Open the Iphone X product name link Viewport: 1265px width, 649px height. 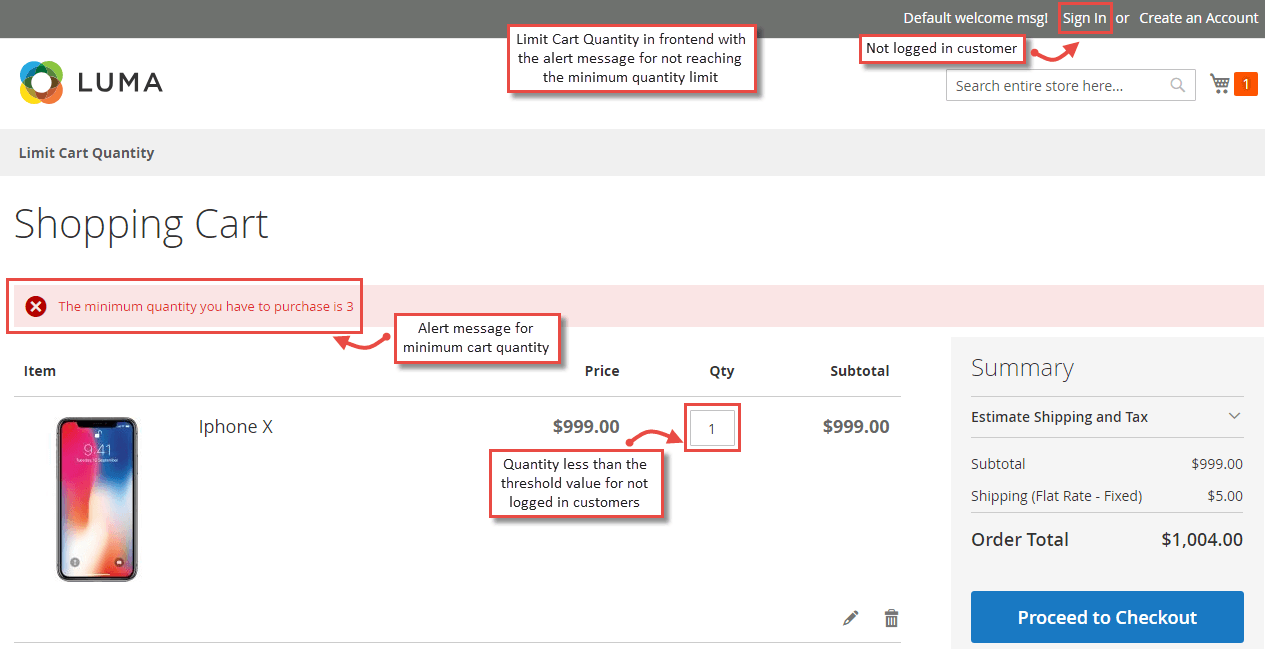pos(236,427)
